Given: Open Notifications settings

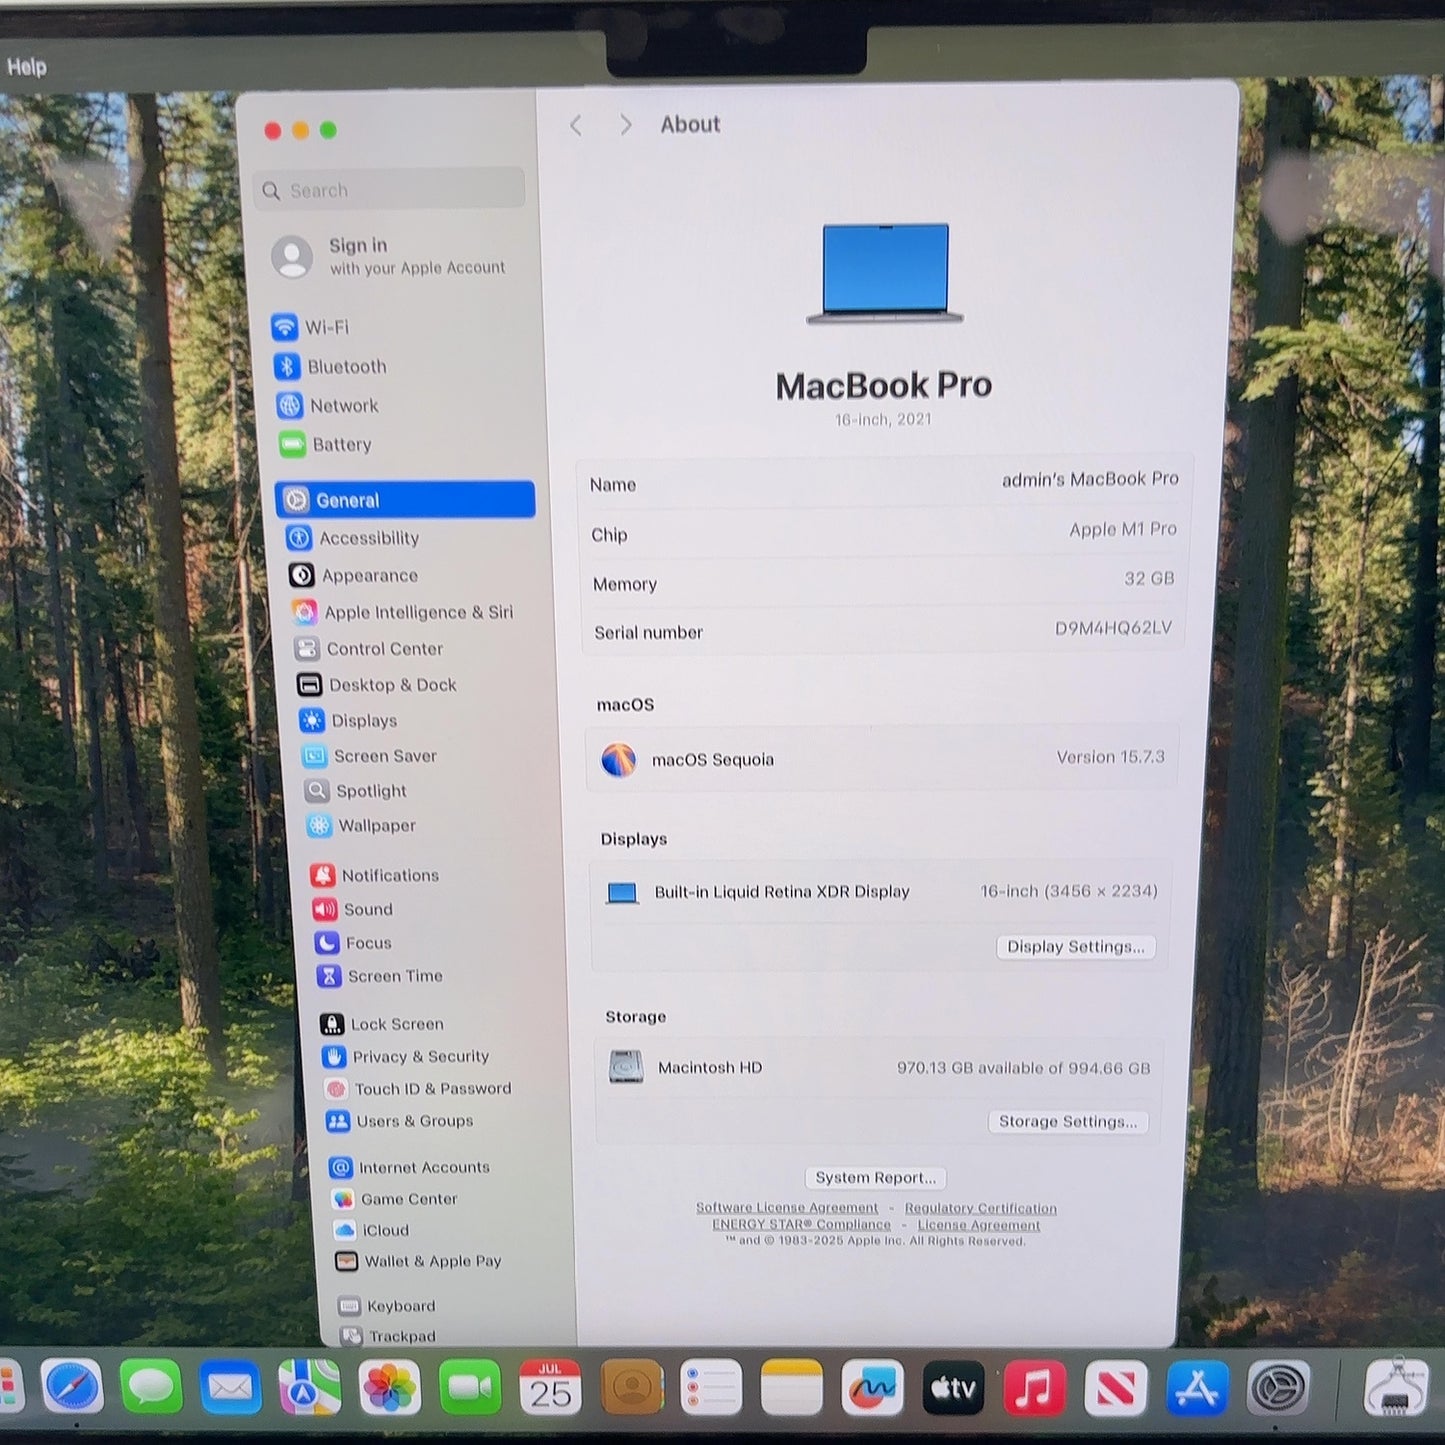Looking at the screenshot, I should click(375, 875).
